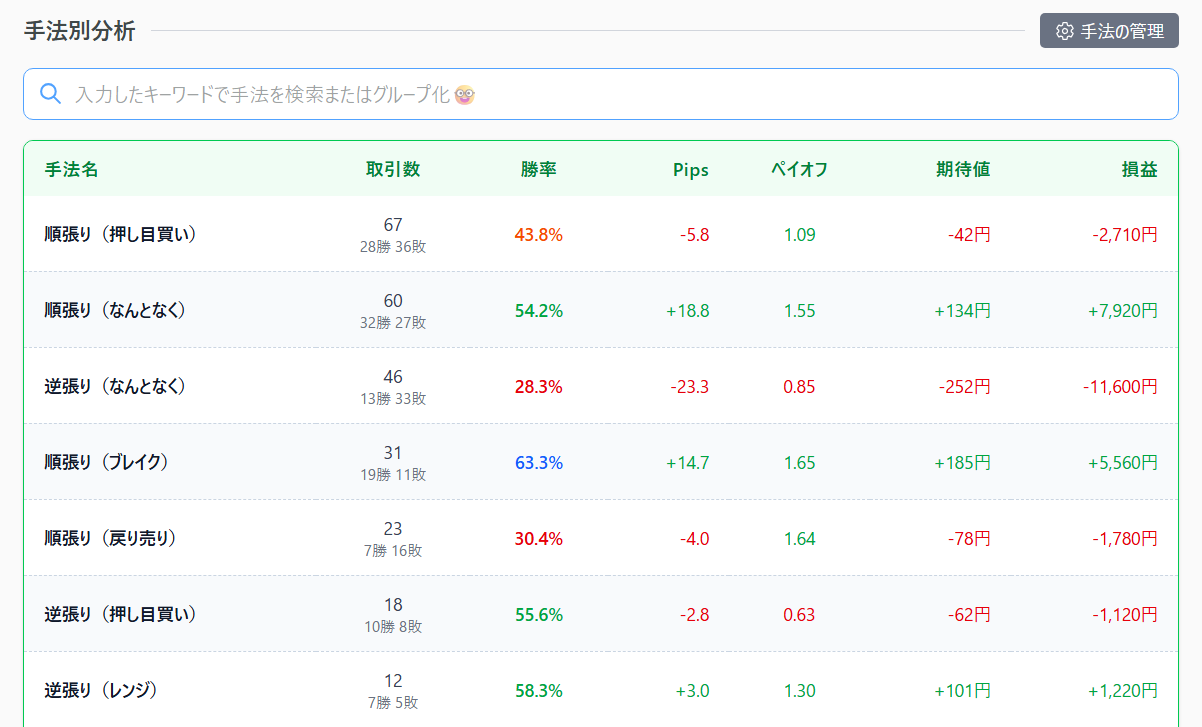
Task: Click the ペイオフ column header
Action: pyautogui.click(x=799, y=169)
